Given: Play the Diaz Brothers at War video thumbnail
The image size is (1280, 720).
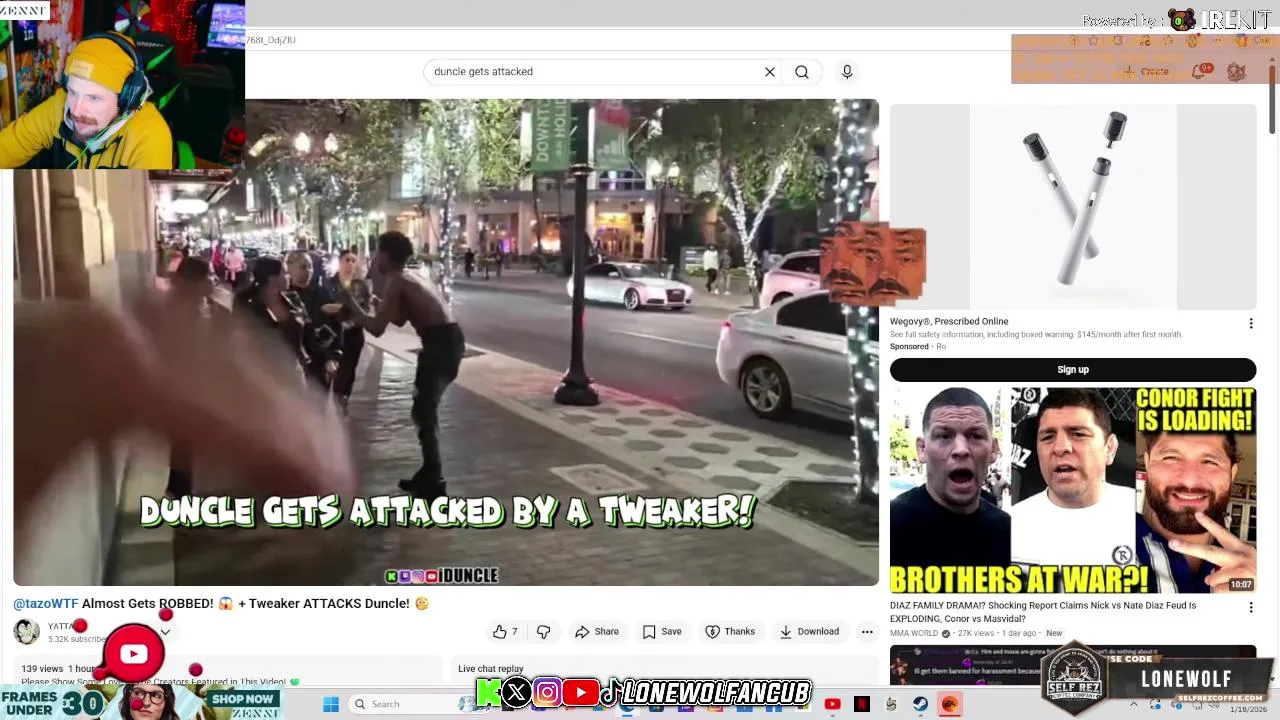Looking at the screenshot, I should pyautogui.click(x=1073, y=490).
